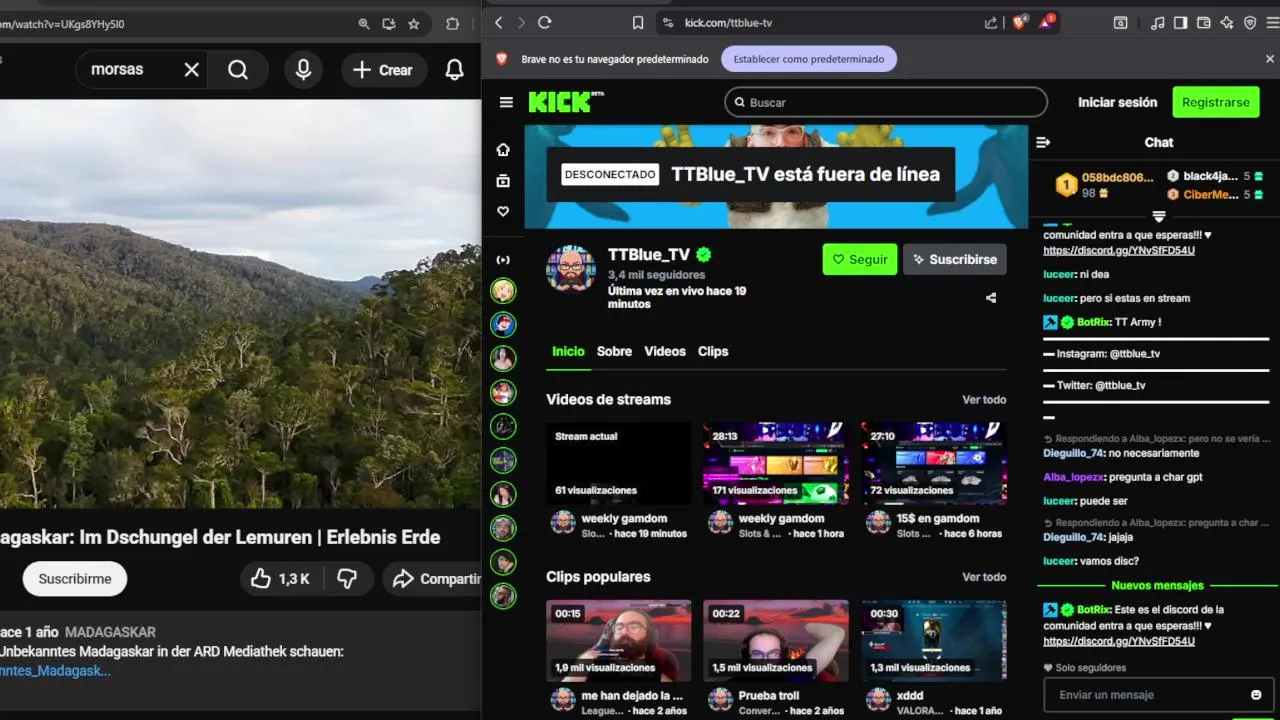The image size is (1280, 720).
Task: Click the YouTube Crear button
Action: tap(383, 70)
